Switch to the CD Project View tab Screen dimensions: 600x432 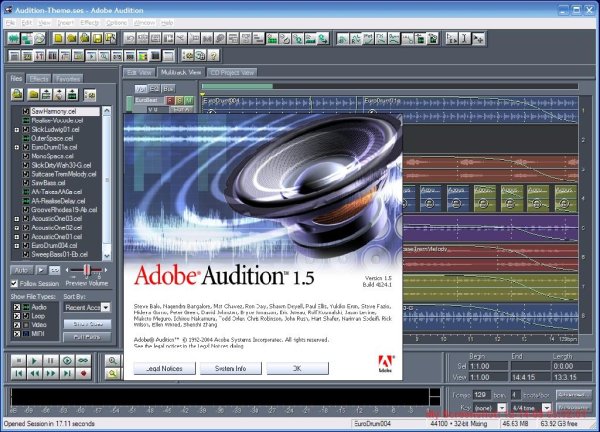point(232,72)
